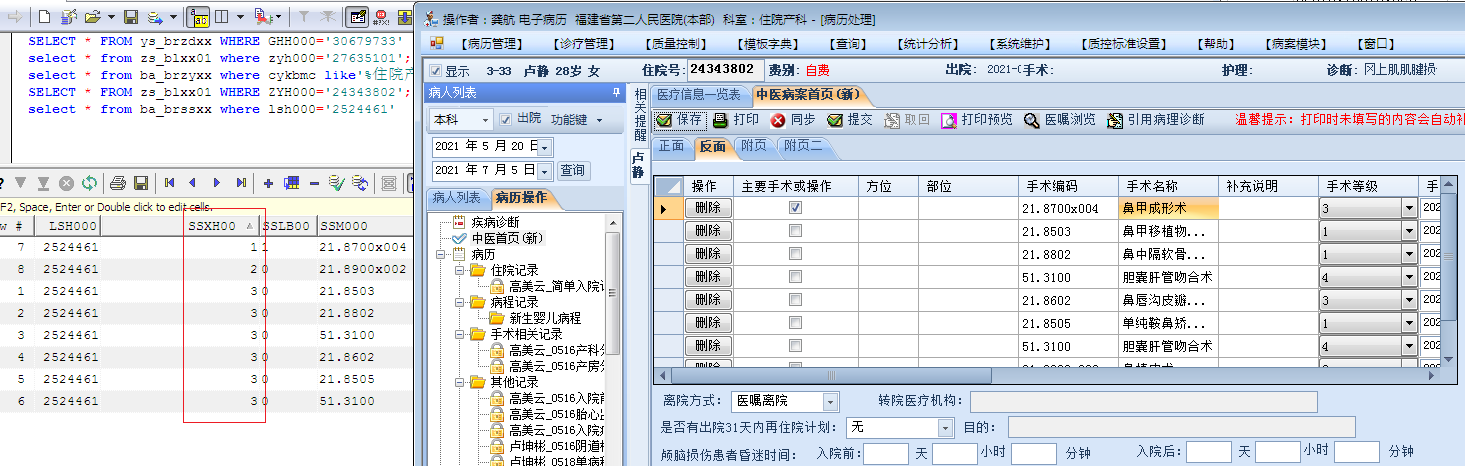Check main-surgery box for 鼻甲移植物 row
Image resolution: width=1465 pixels, height=466 pixels.
tap(795, 231)
